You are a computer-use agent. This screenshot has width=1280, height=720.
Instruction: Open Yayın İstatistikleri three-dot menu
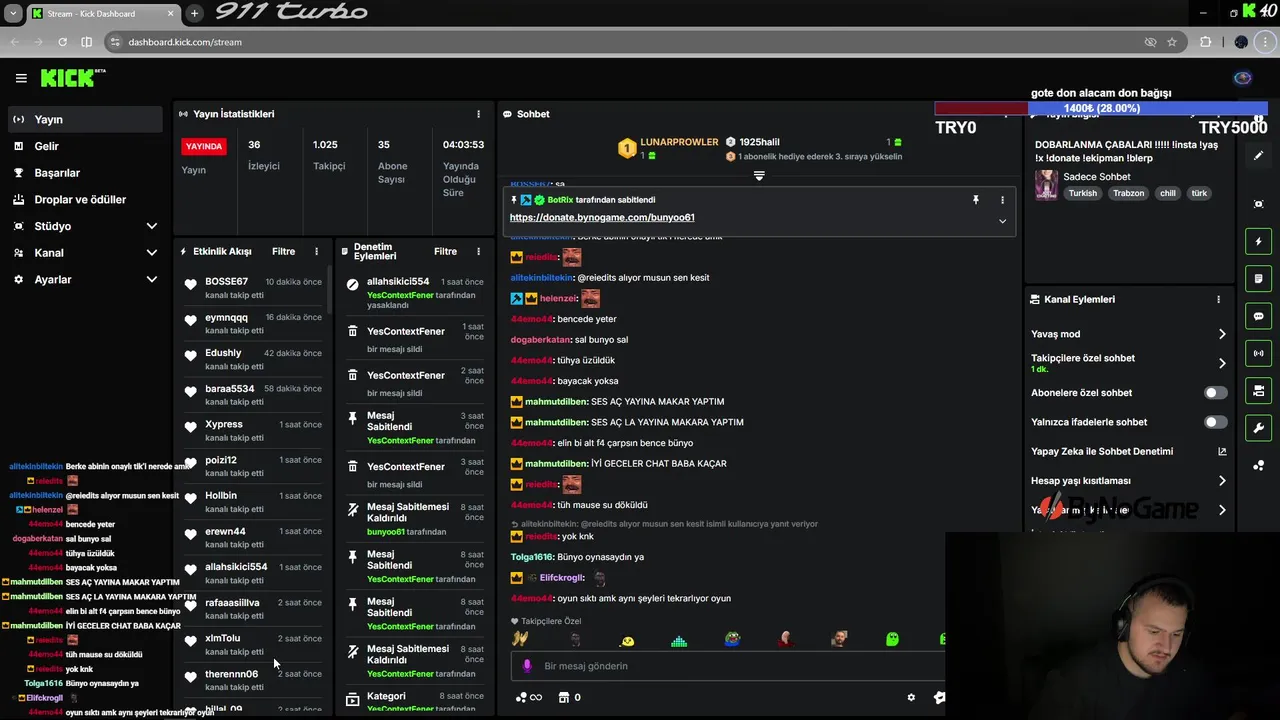tap(478, 114)
